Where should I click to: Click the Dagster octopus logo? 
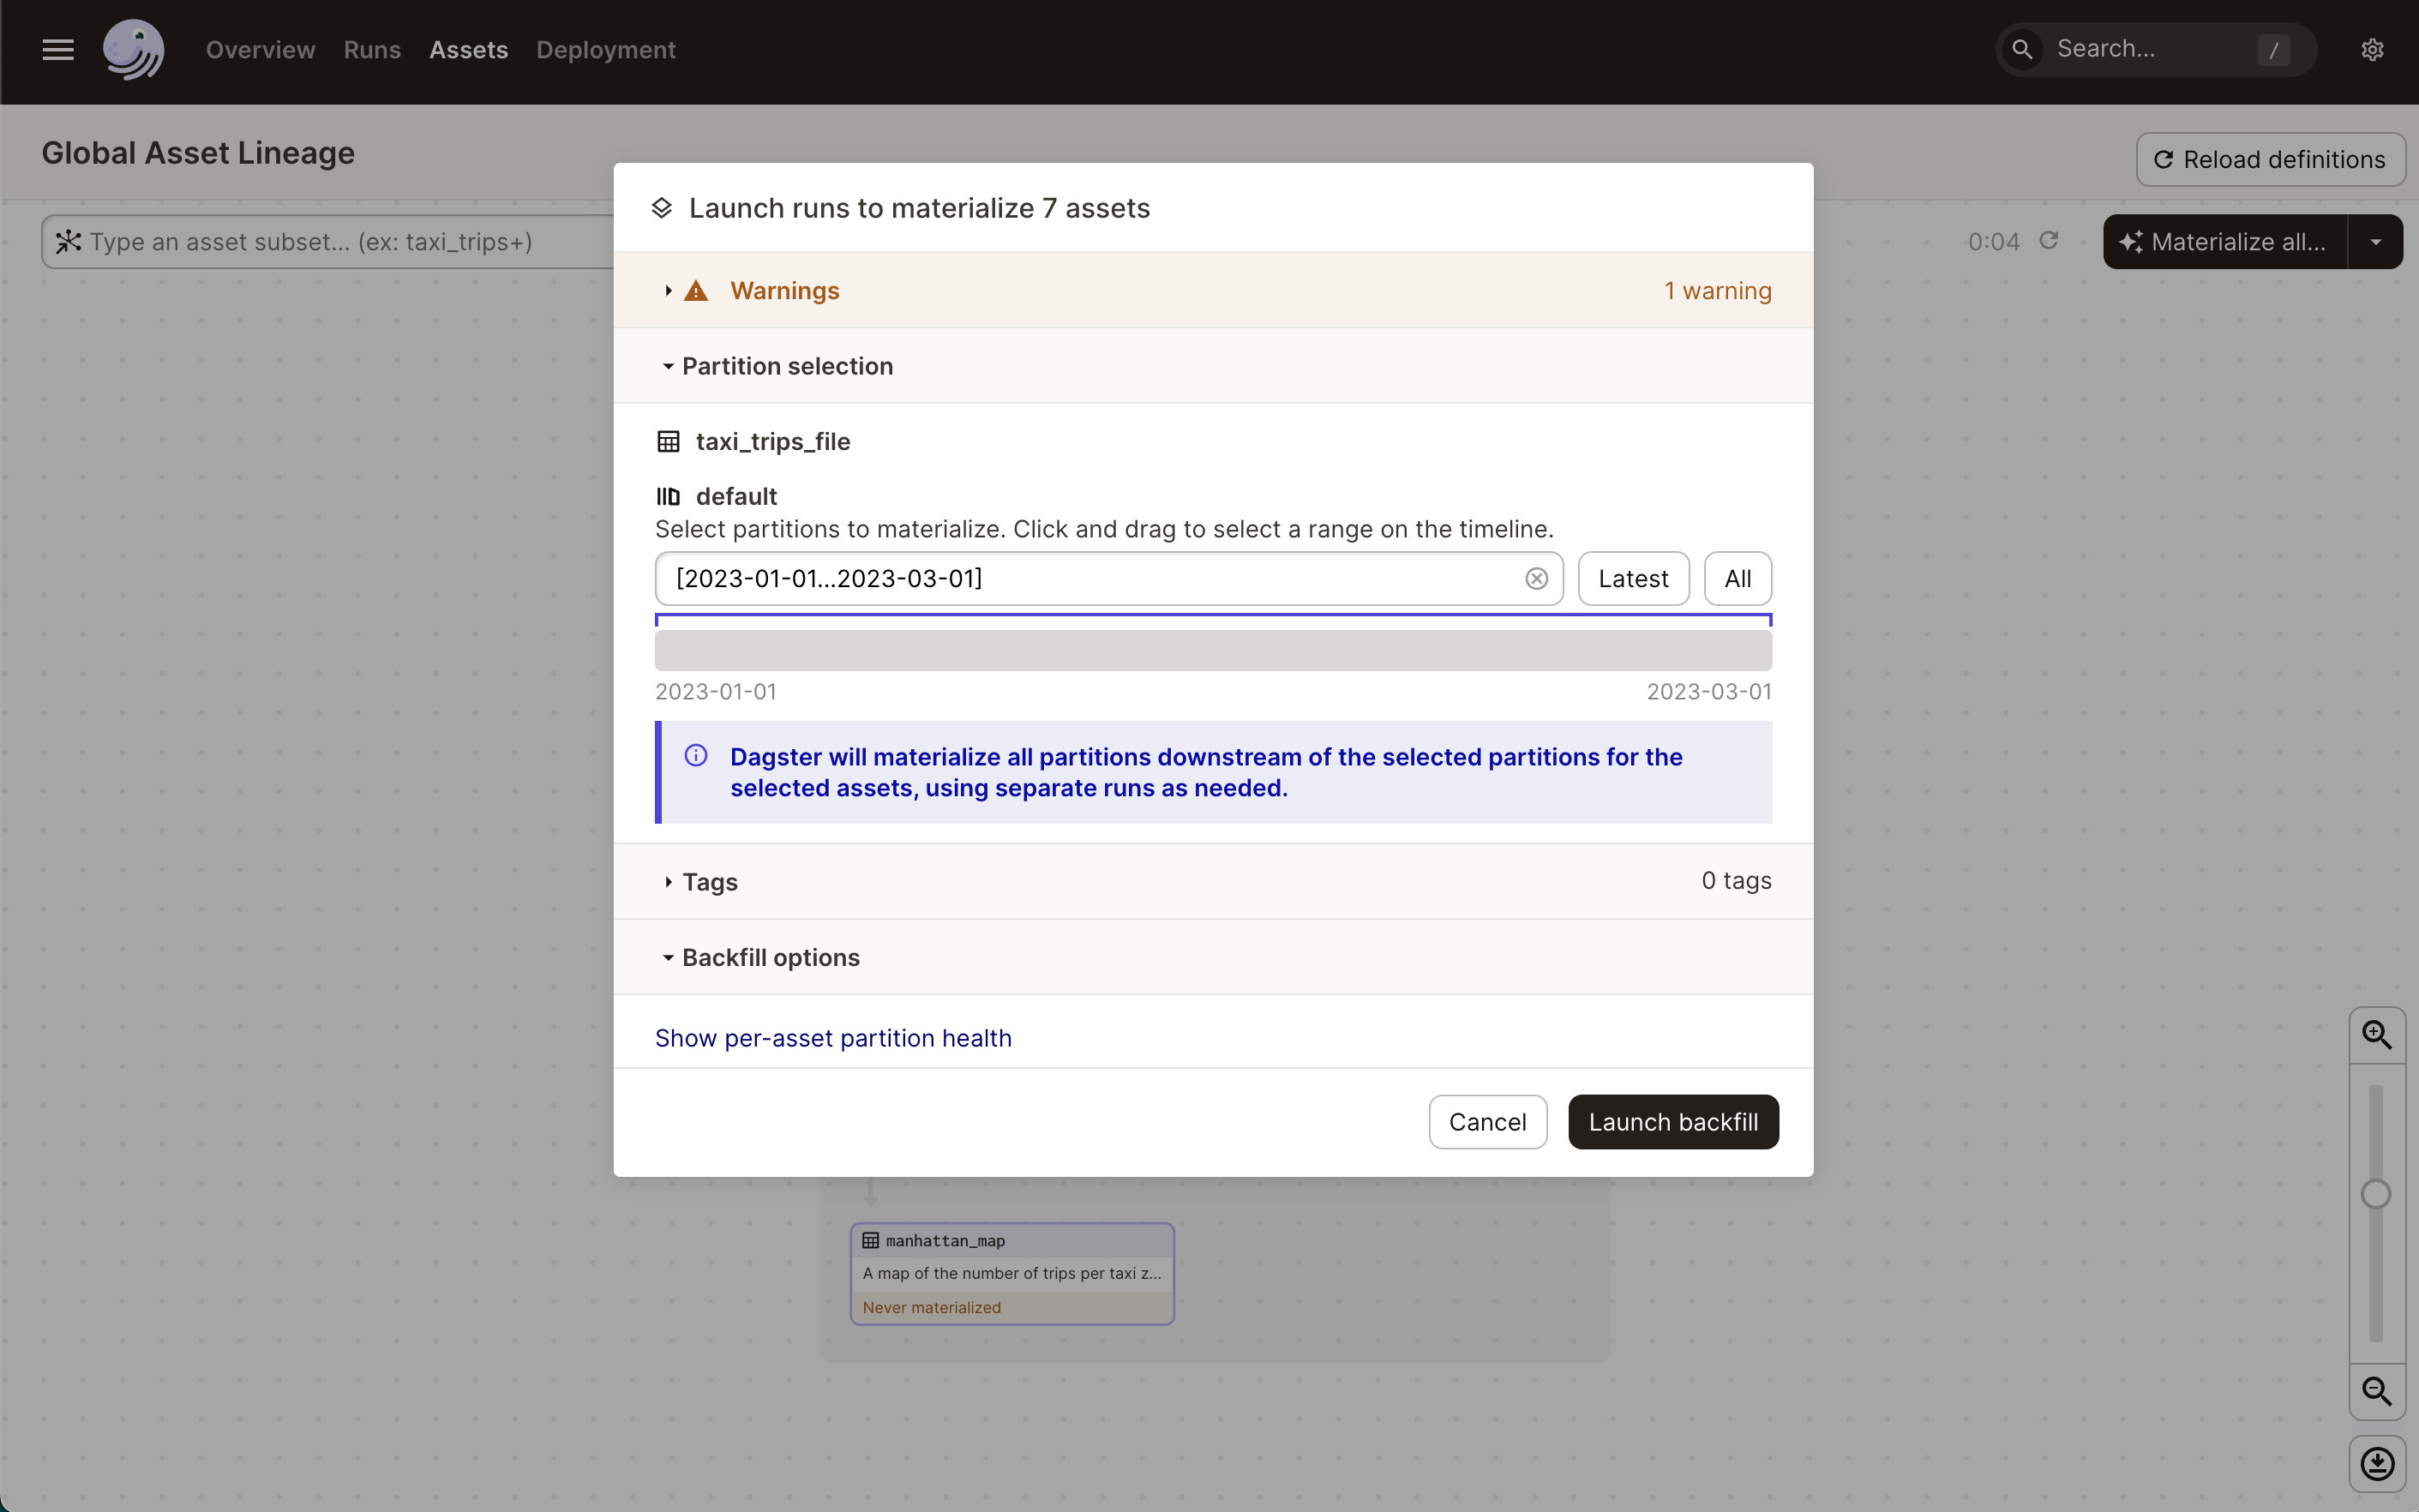click(133, 49)
